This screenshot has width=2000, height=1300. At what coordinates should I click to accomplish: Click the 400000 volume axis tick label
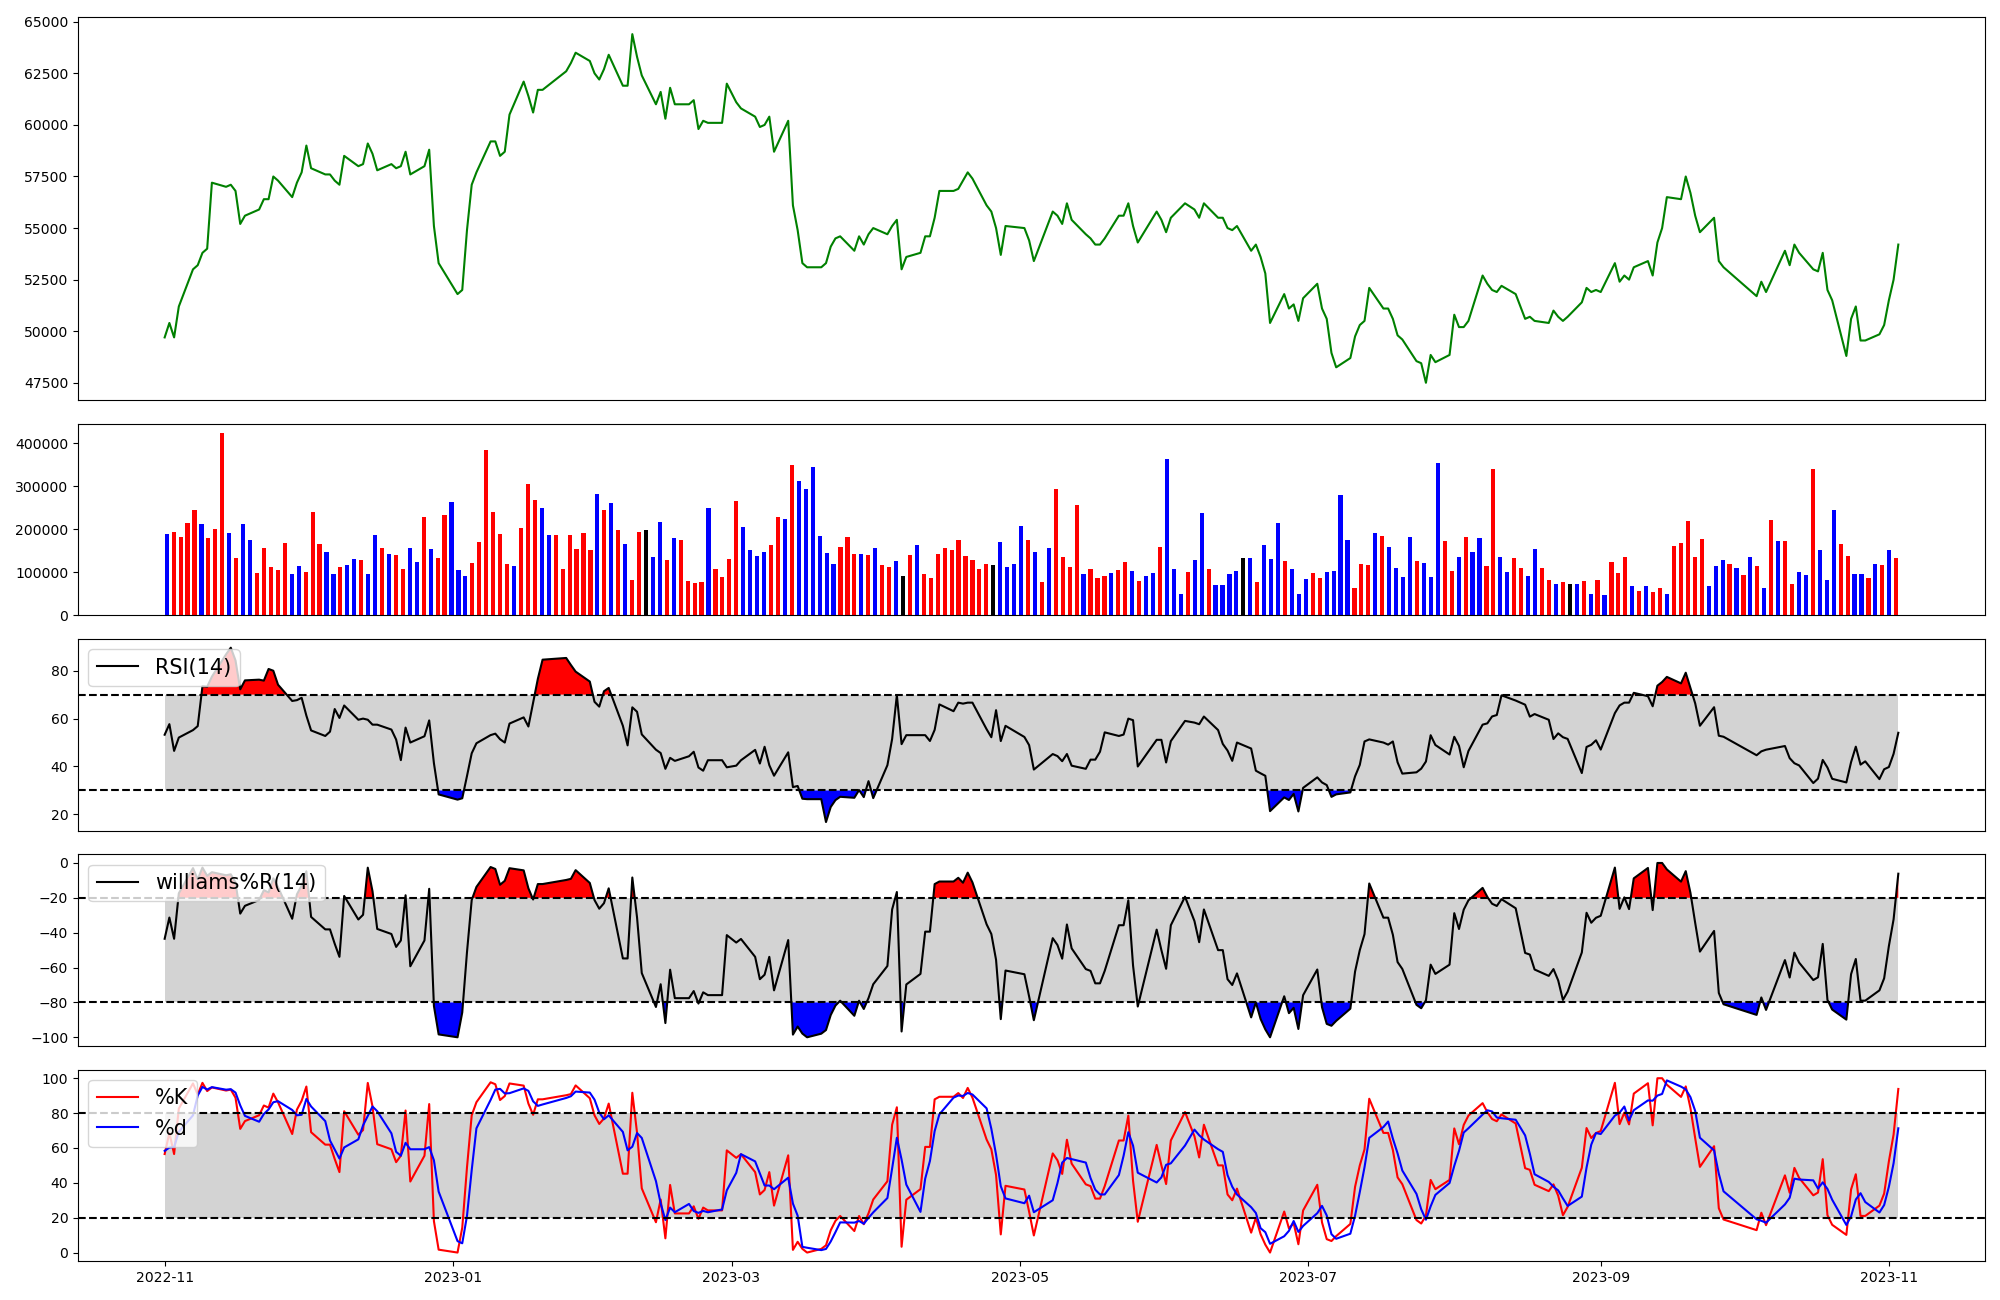42,444
